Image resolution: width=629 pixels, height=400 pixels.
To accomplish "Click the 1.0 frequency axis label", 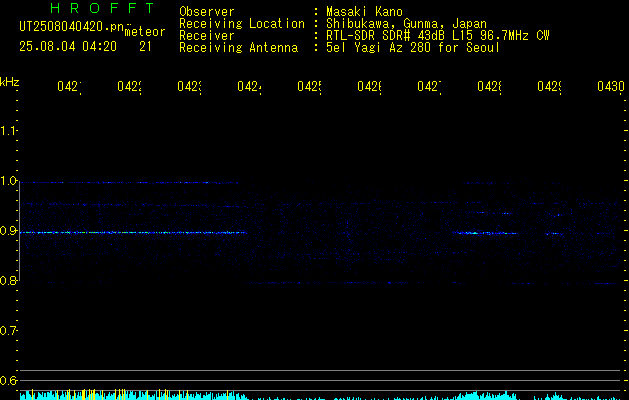I will pos(9,181).
